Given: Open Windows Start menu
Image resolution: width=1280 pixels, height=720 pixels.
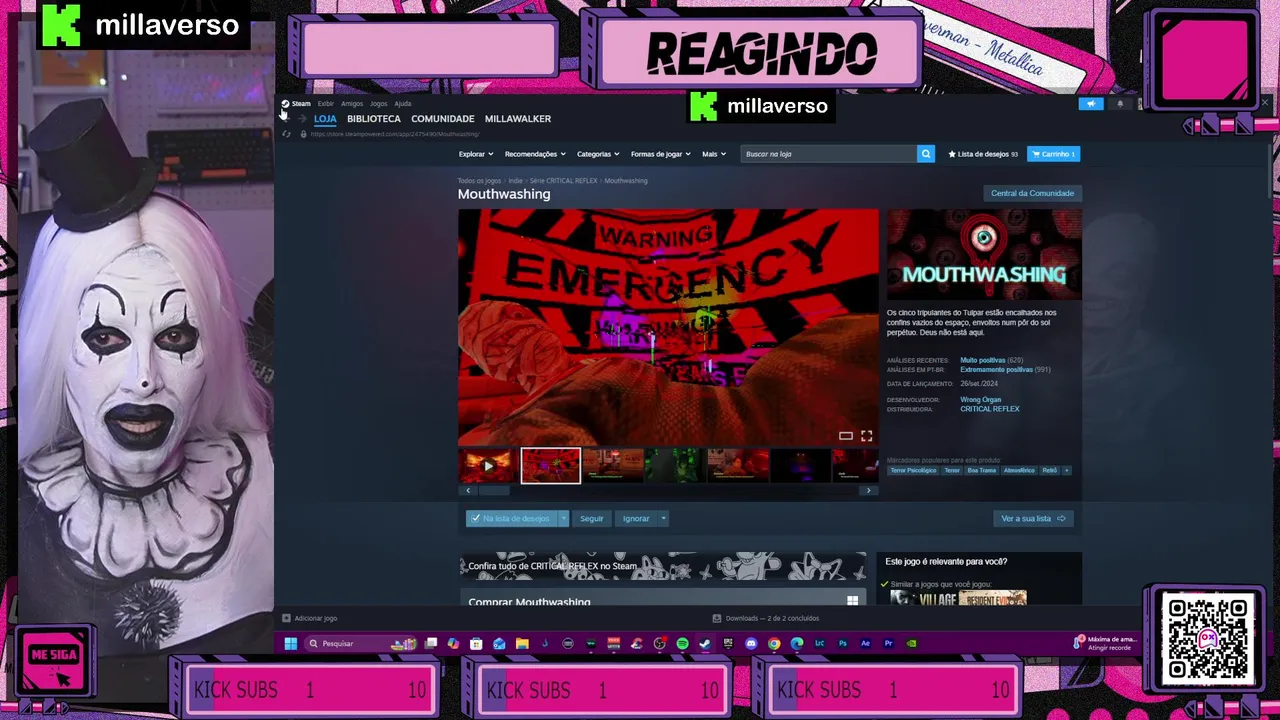Looking at the screenshot, I should pos(290,643).
